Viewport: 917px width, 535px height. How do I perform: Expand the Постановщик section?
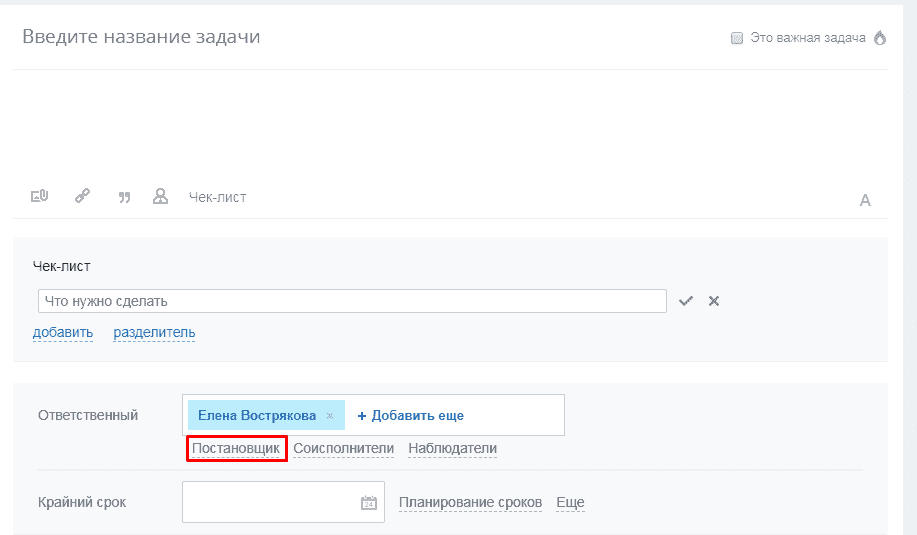coord(236,449)
